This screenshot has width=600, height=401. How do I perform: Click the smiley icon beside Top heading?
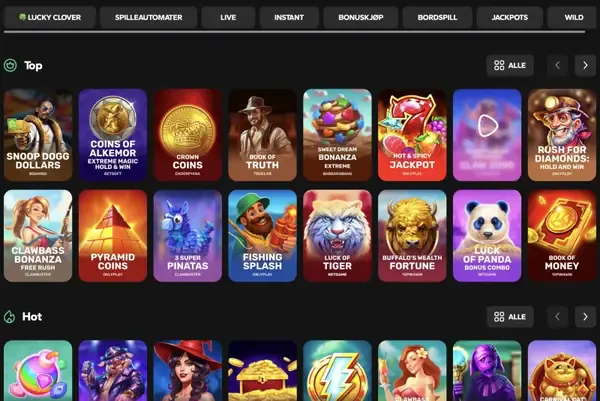[x=10, y=65]
